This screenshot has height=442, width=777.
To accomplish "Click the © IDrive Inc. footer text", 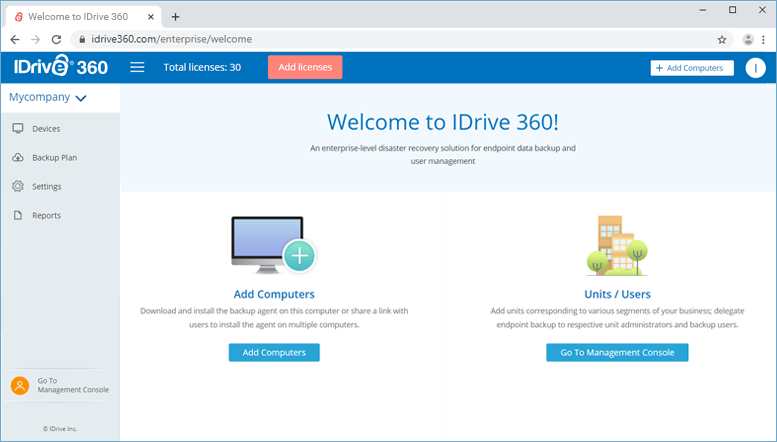I will click(59, 429).
